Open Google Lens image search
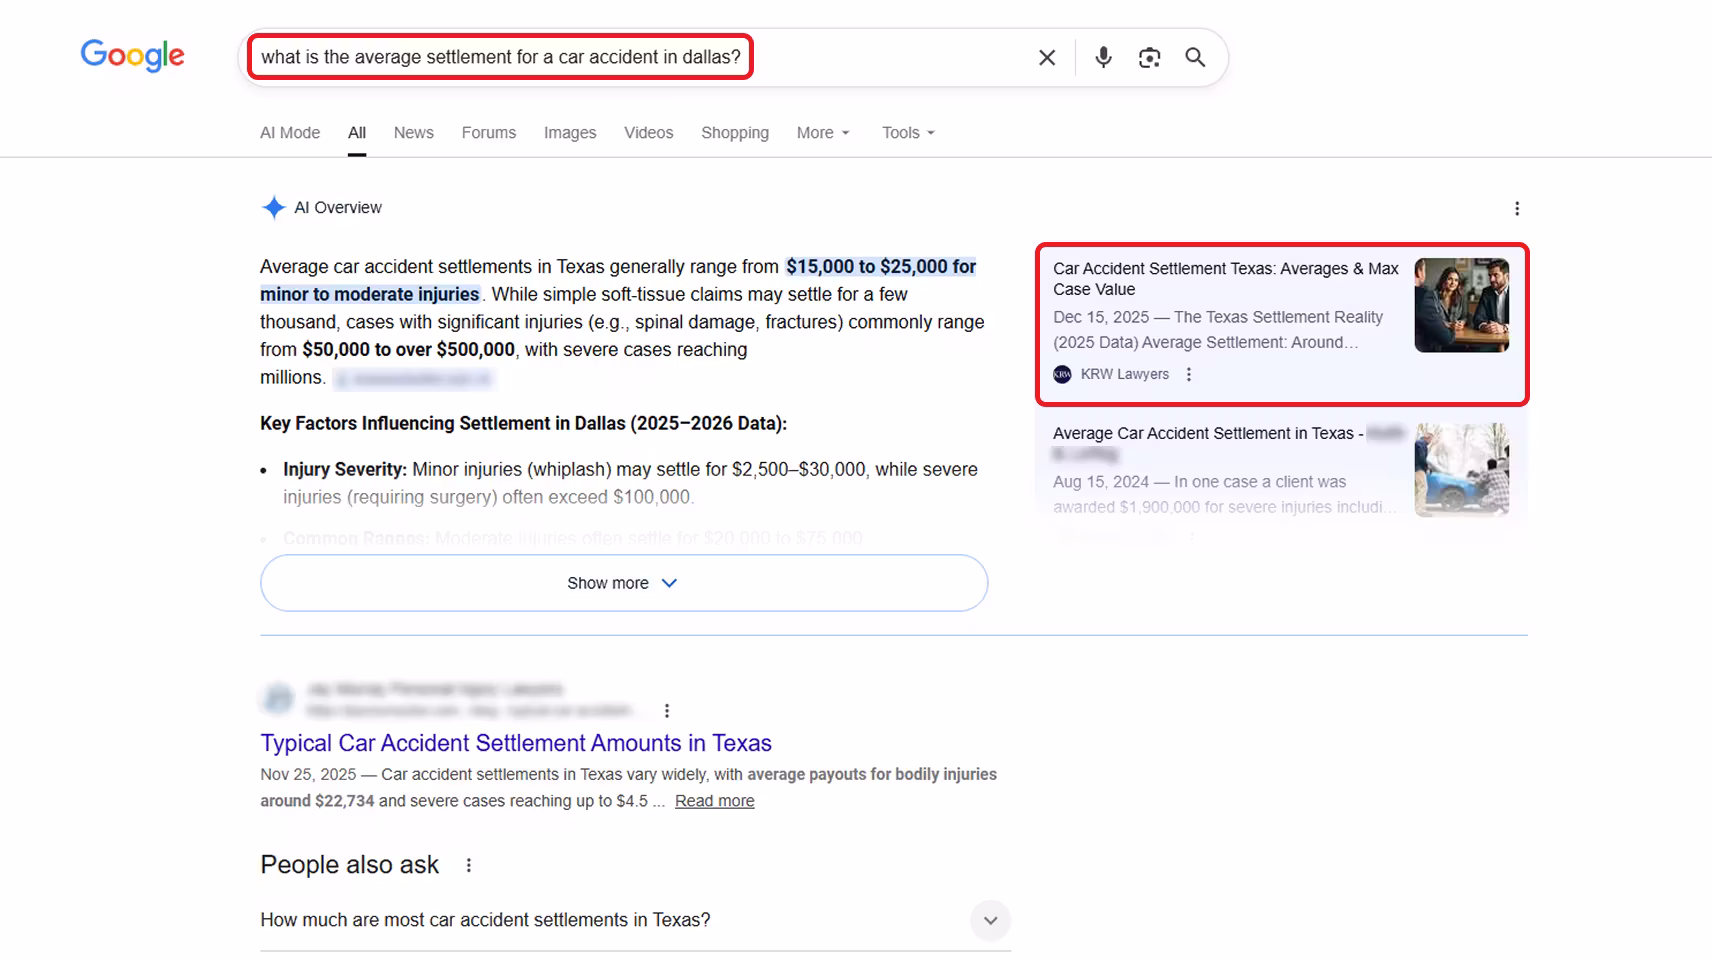This screenshot has height=960, width=1712. (1149, 58)
